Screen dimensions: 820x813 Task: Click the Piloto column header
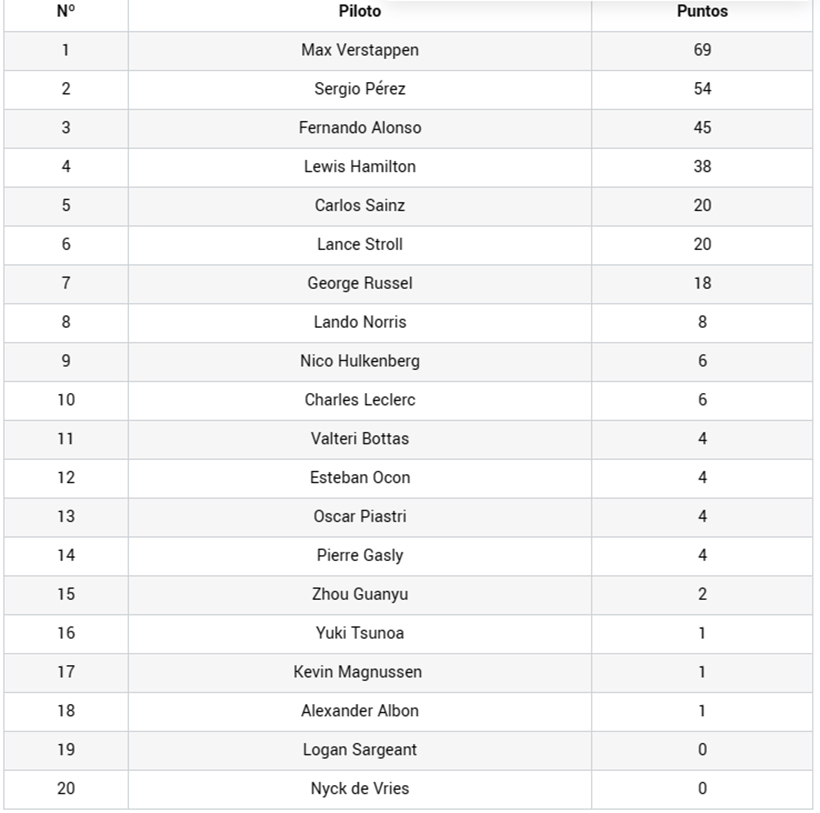[359, 12]
